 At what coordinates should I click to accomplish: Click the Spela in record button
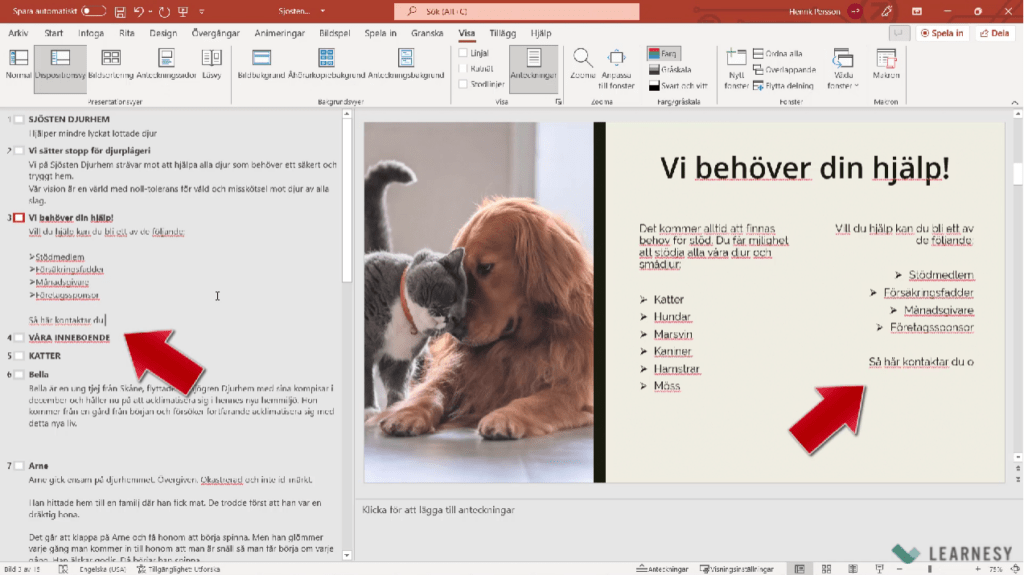(x=943, y=33)
